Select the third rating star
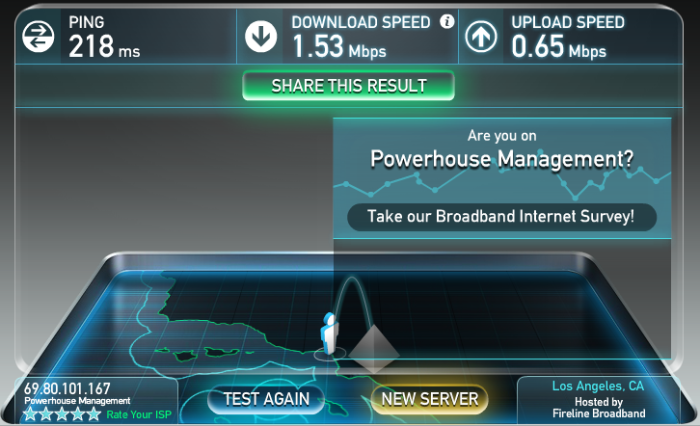The height and width of the screenshot is (426, 700). 62,414
